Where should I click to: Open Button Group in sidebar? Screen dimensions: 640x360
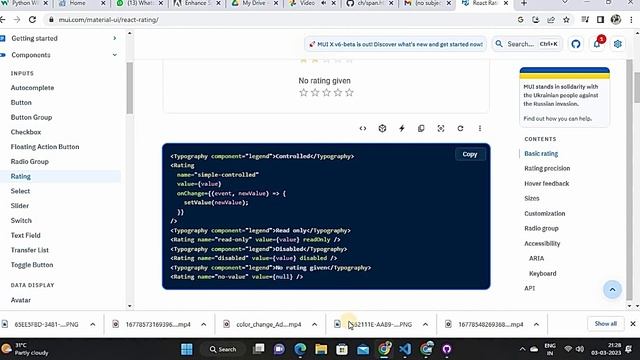[x=31, y=118]
